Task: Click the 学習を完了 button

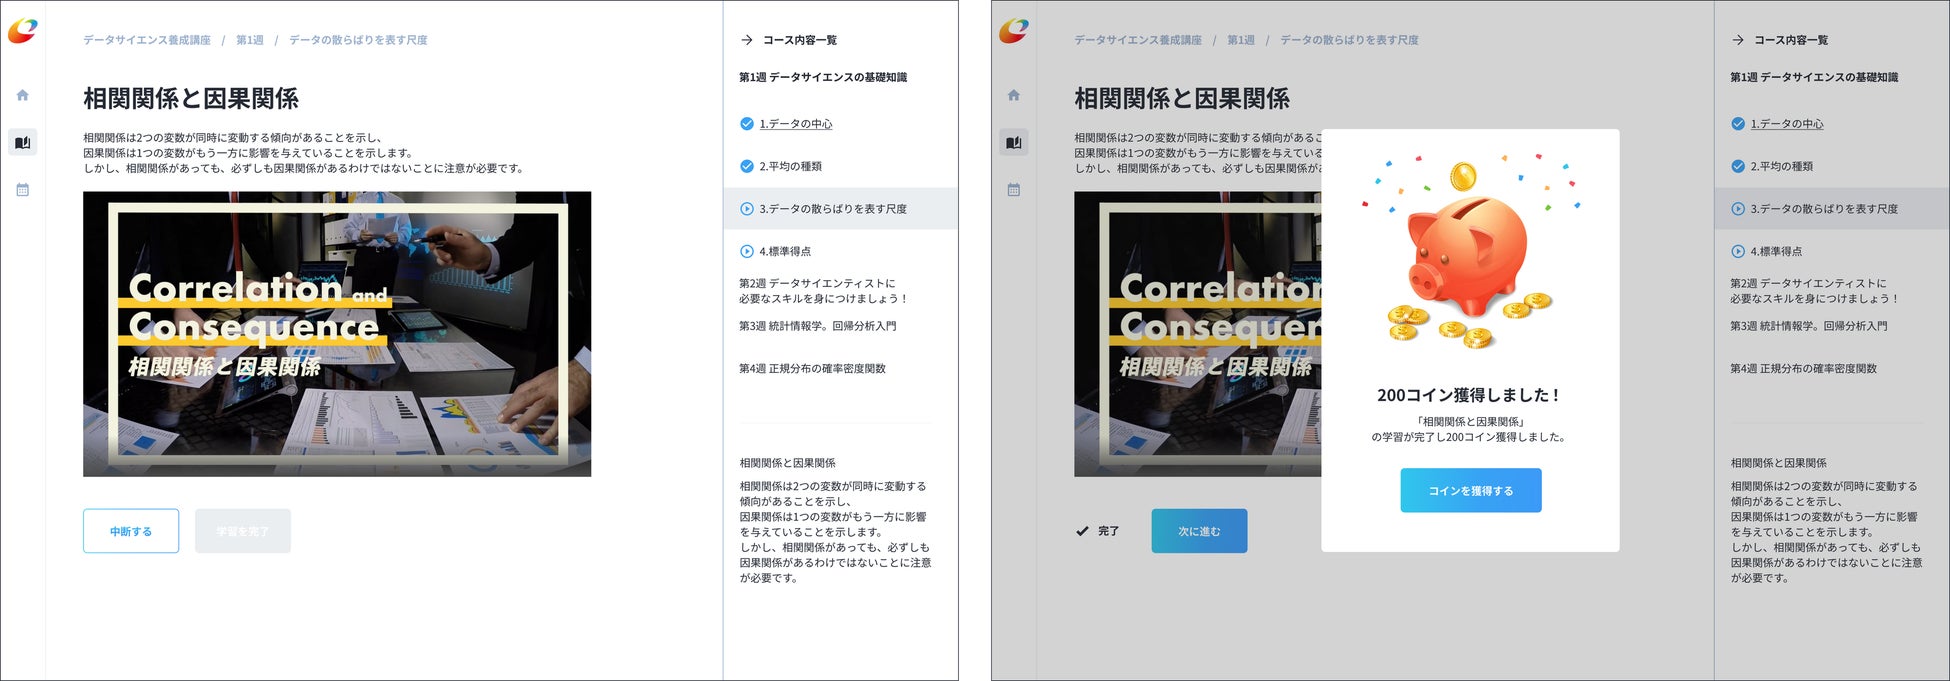Action: click(243, 531)
